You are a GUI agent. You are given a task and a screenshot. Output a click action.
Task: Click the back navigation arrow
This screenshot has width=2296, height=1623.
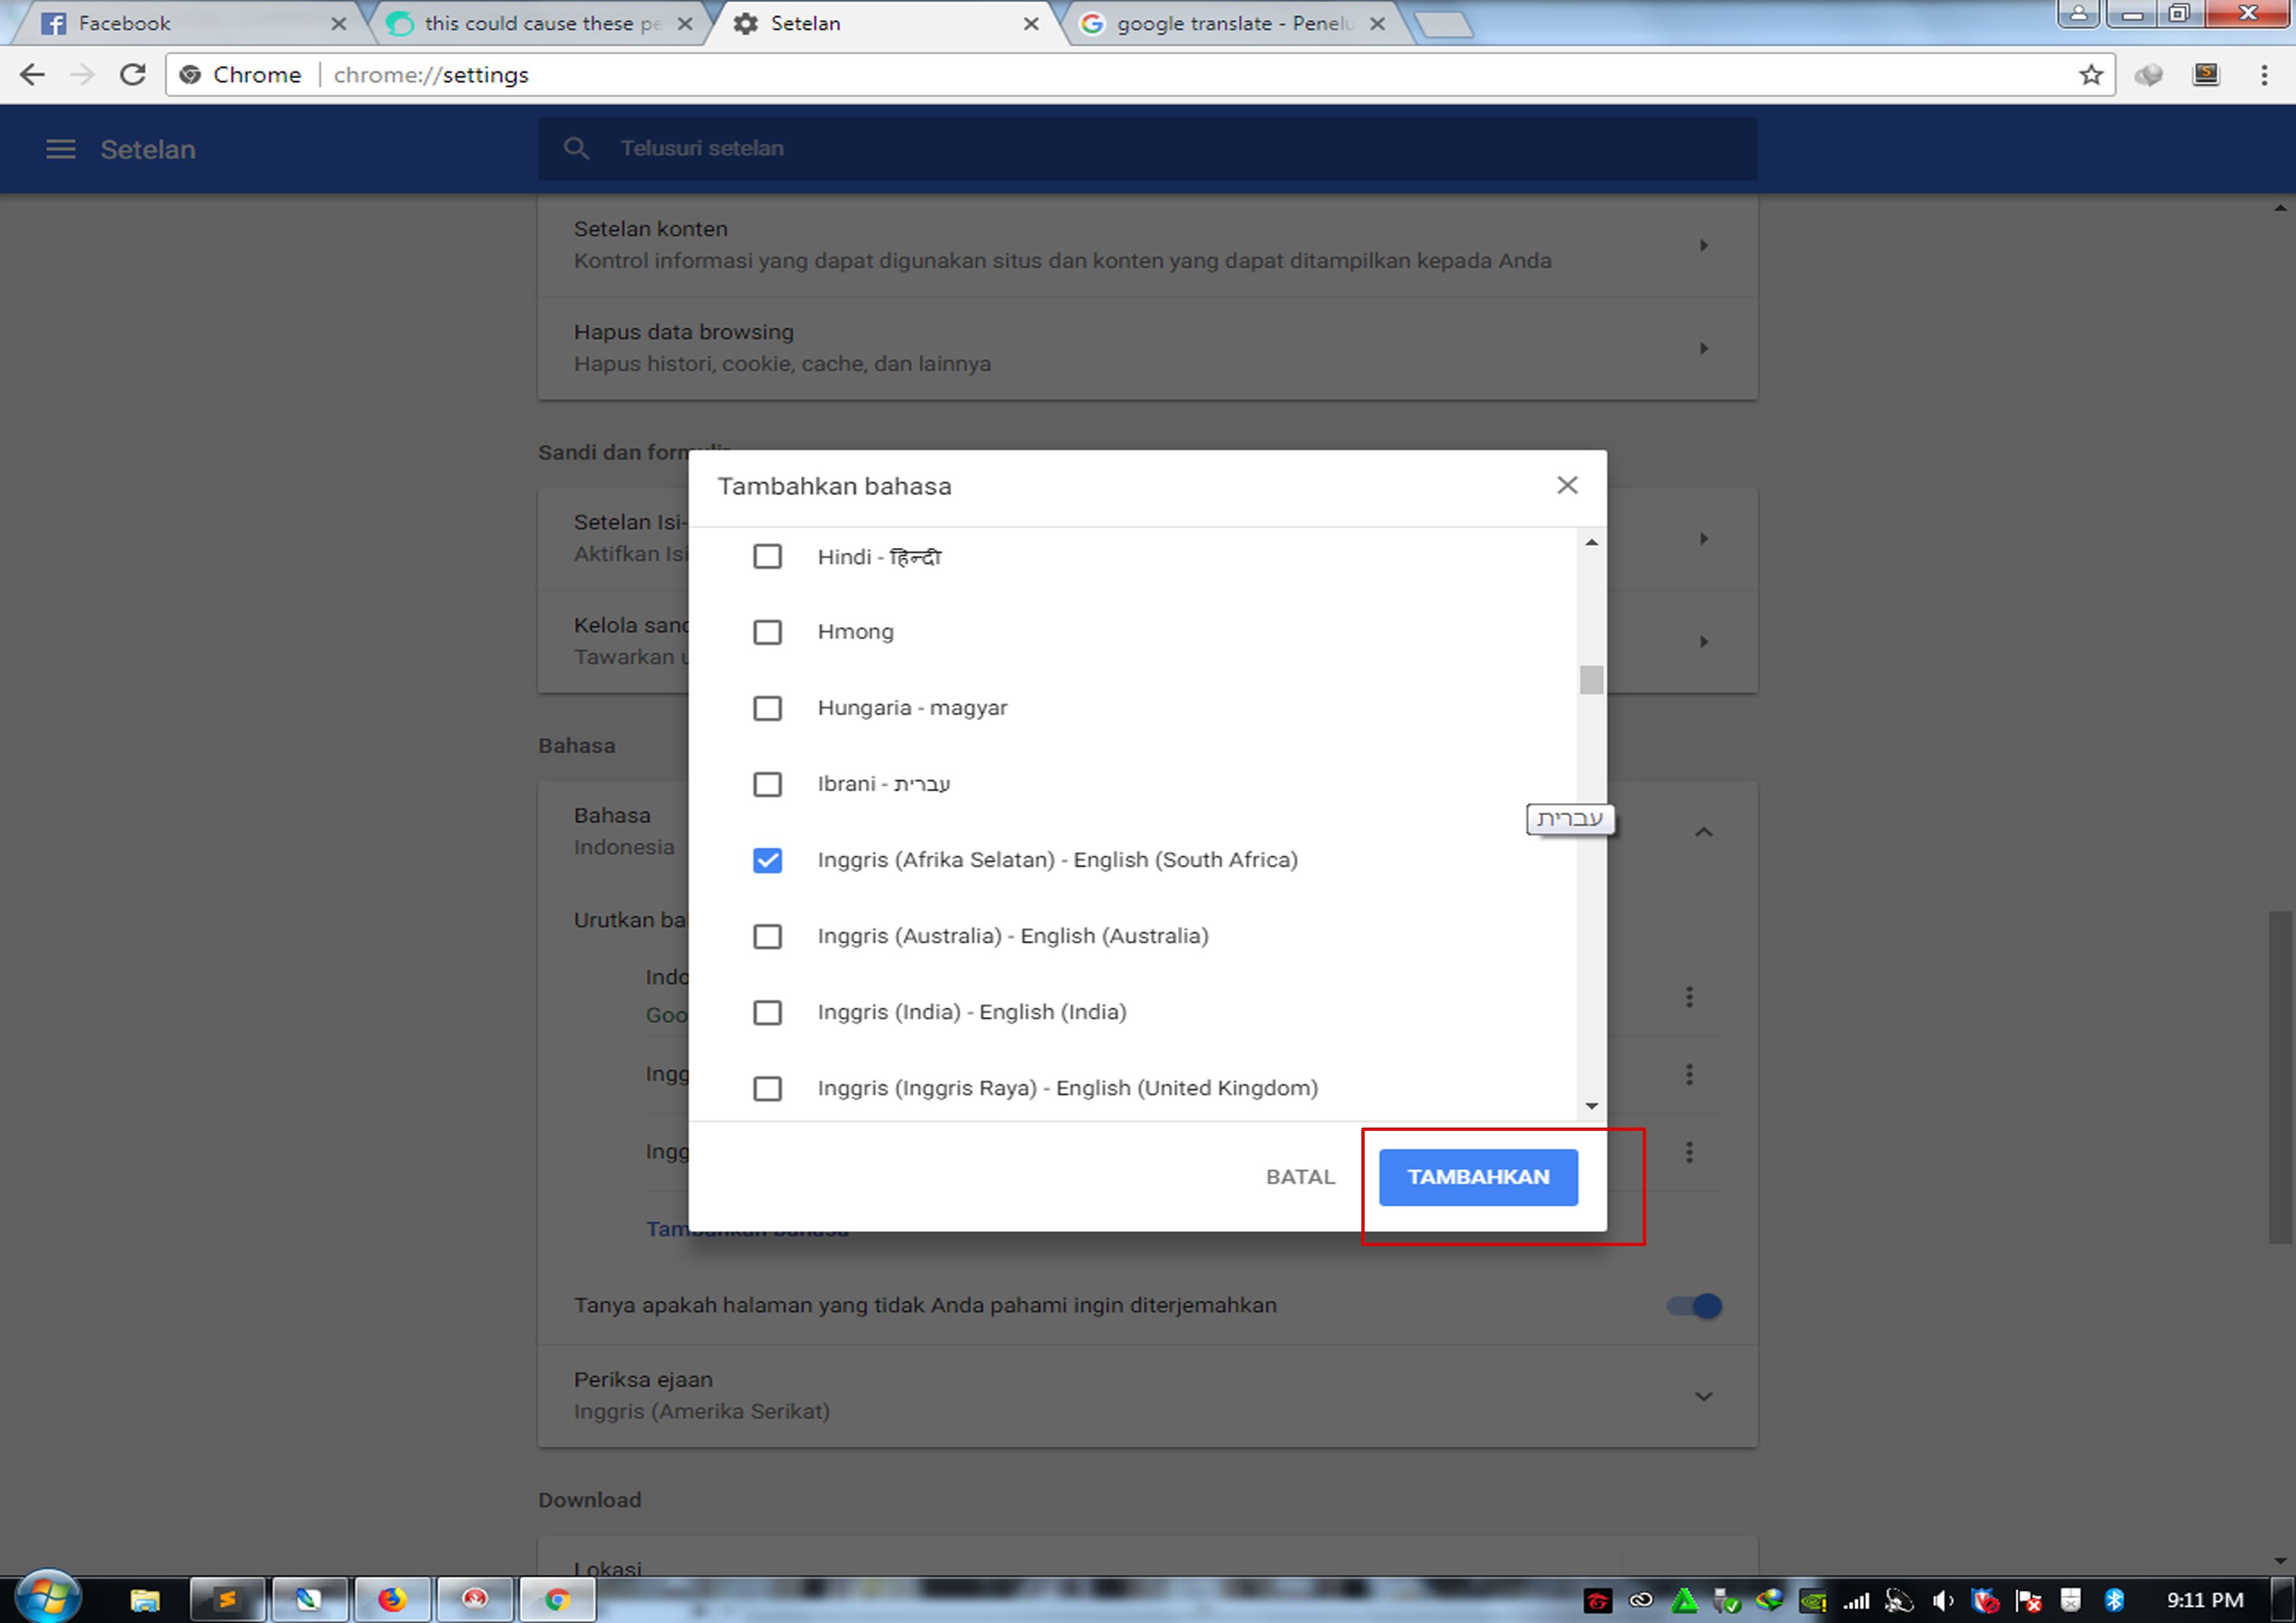point(32,75)
